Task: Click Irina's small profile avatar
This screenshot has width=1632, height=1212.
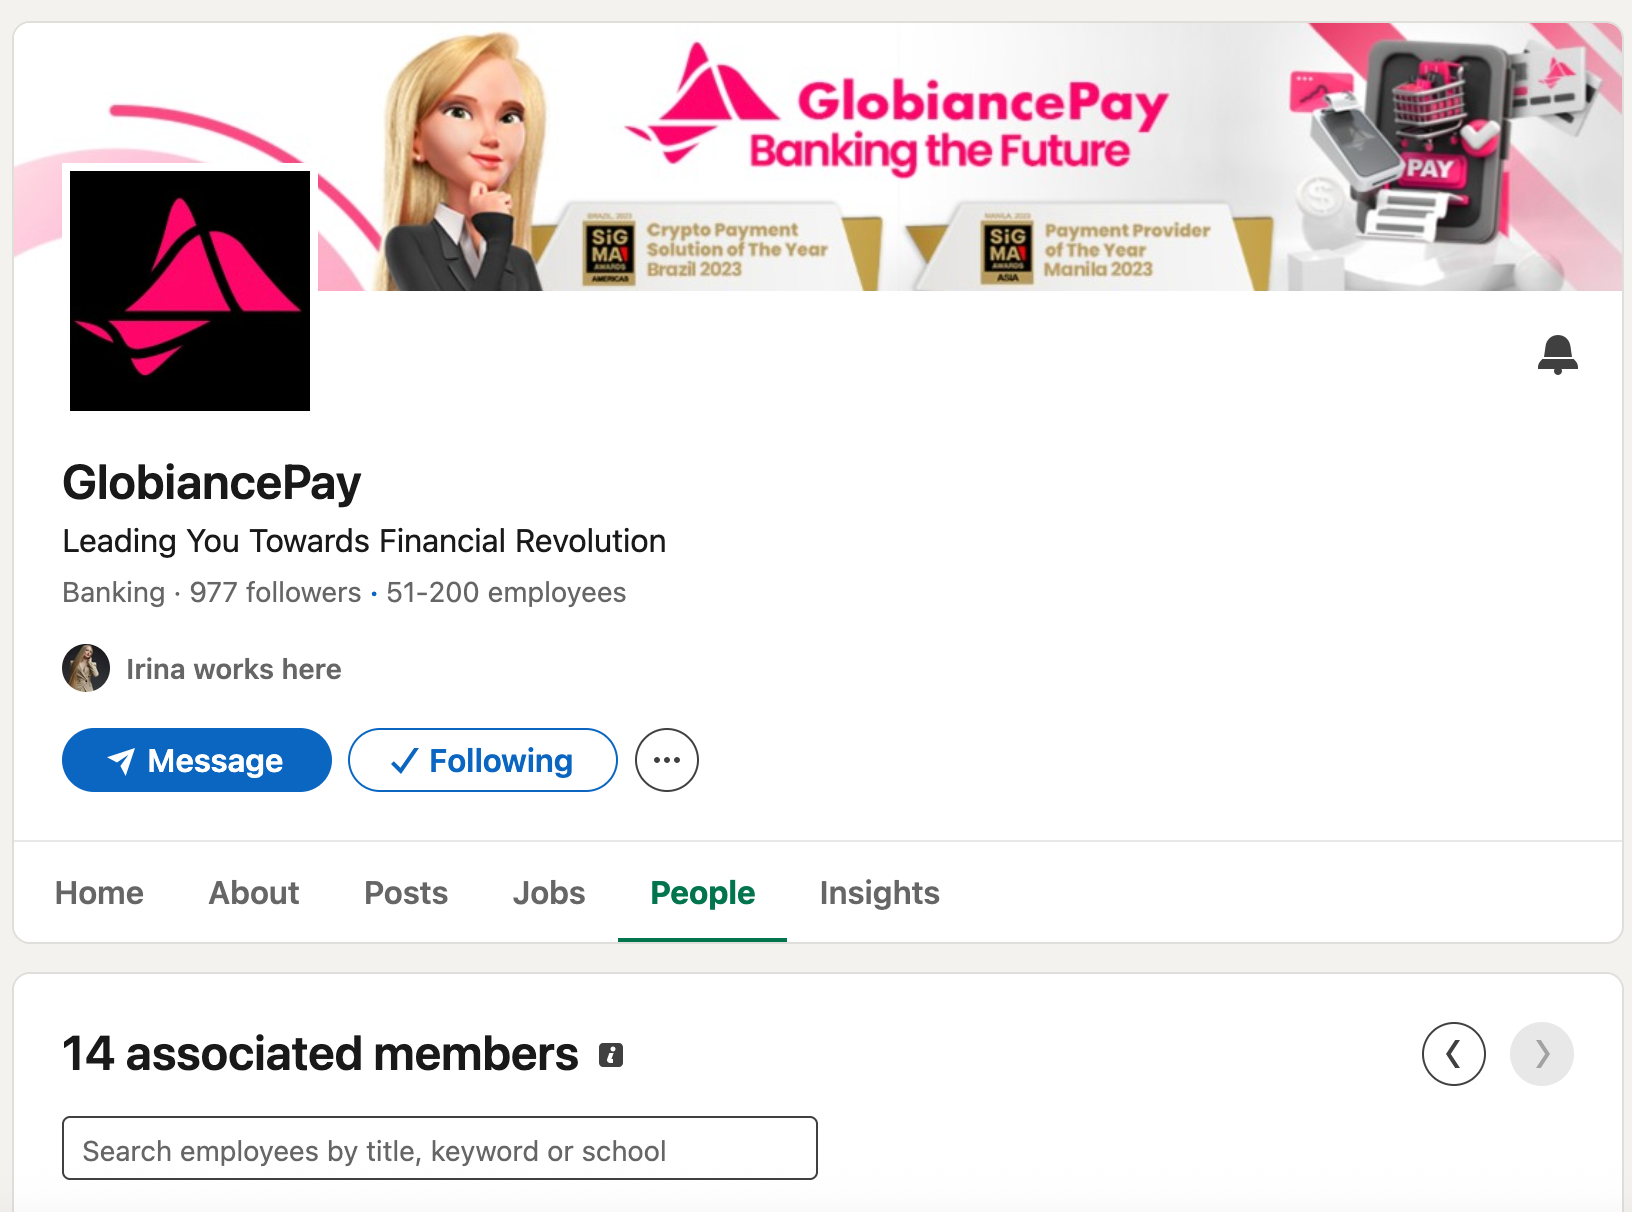Action: [86, 668]
